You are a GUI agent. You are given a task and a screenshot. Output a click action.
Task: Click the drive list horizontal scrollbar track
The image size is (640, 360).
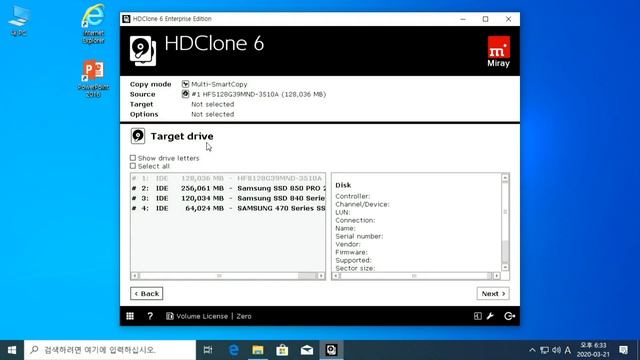(228, 276)
